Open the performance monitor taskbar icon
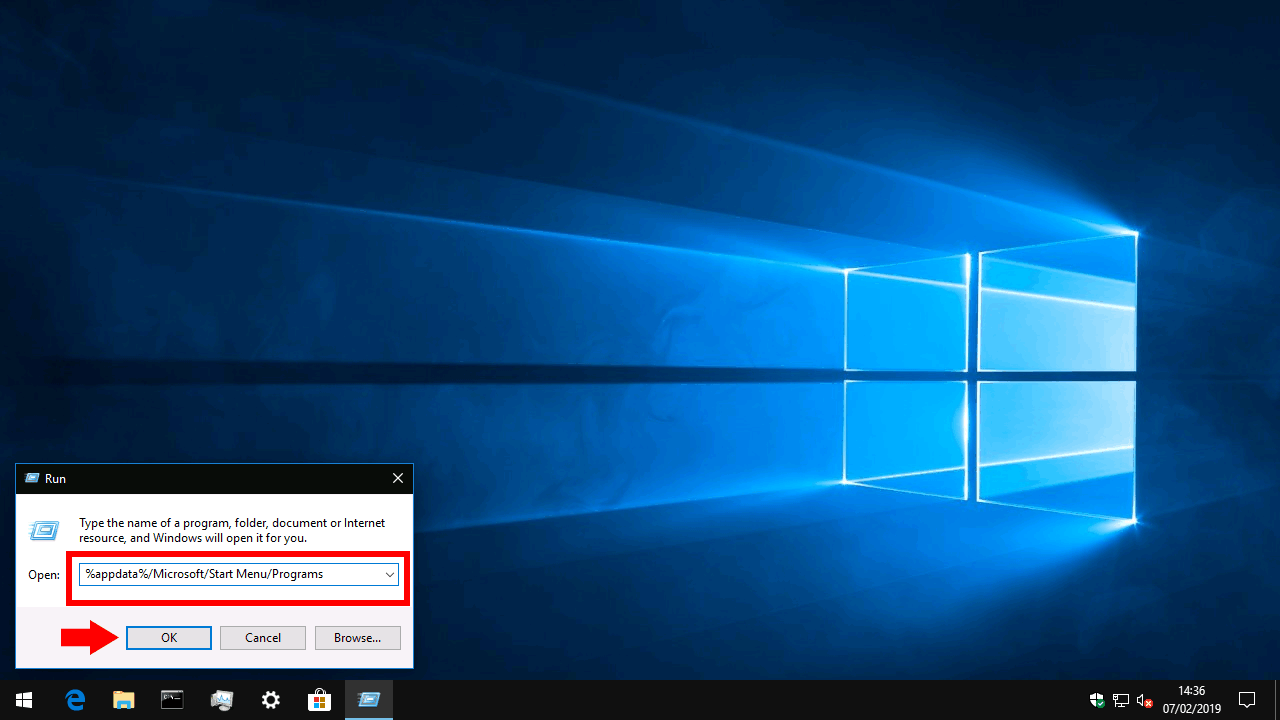This screenshot has width=1280, height=720. tap(221, 699)
